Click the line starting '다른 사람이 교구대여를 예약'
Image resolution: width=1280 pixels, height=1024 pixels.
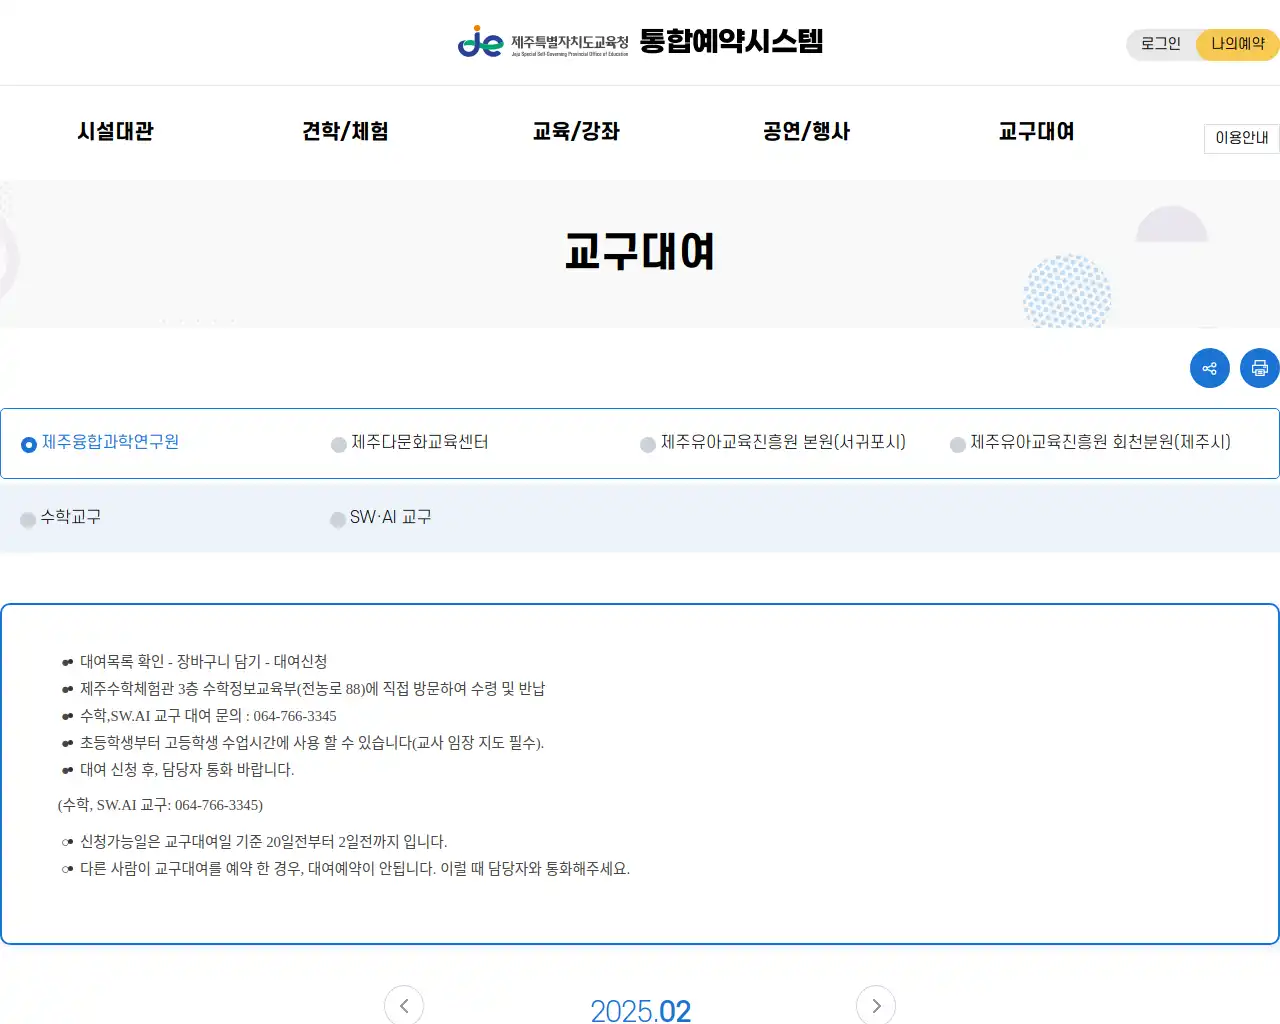[x=355, y=868]
